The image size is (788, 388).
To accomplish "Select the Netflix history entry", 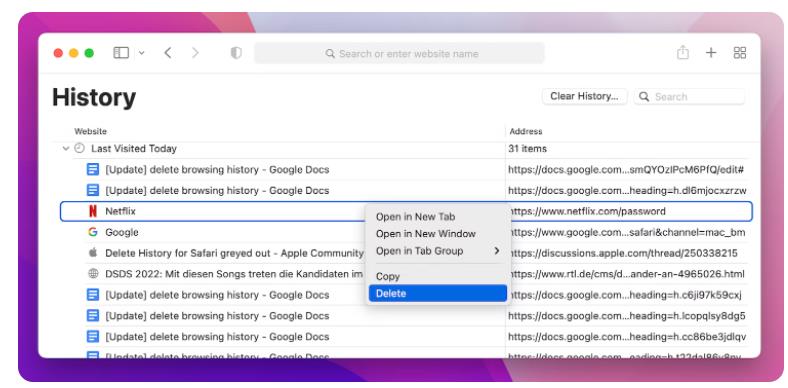I will 406,212.
